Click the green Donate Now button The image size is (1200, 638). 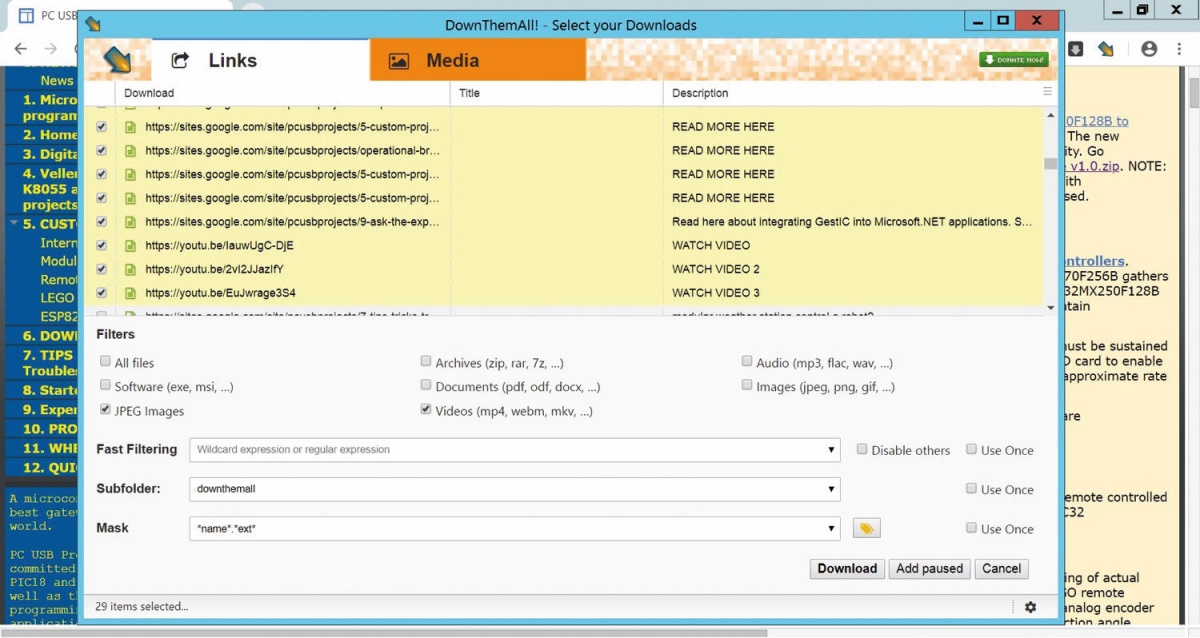(x=1014, y=60)
